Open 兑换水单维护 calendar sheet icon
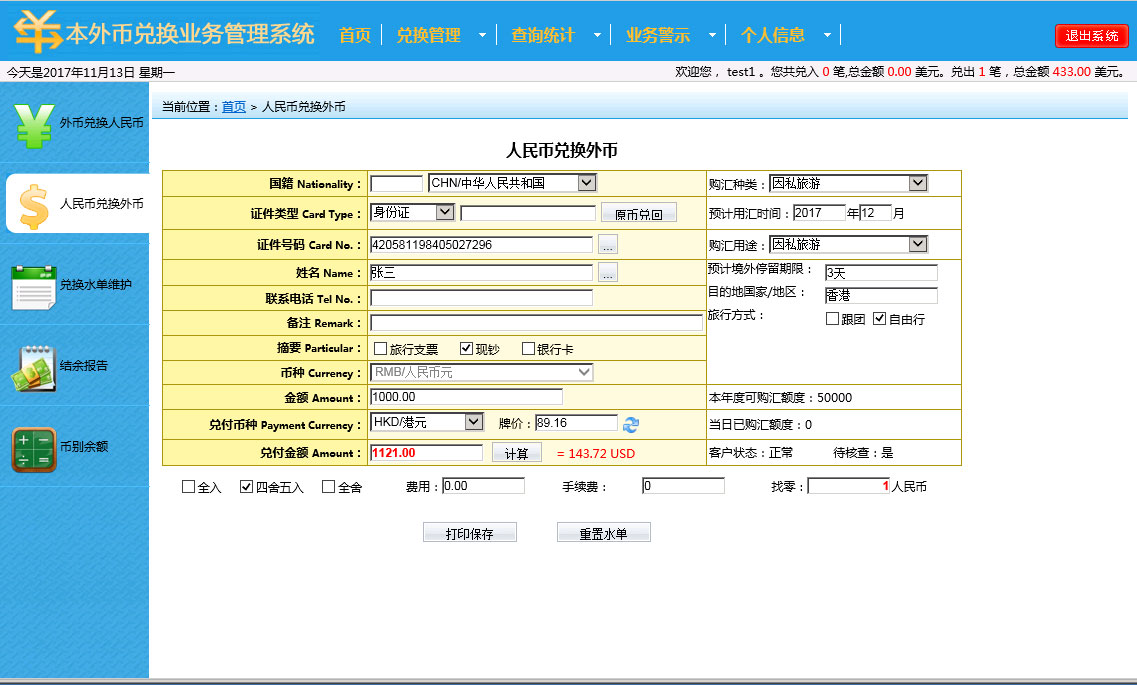 click(33, 287)
